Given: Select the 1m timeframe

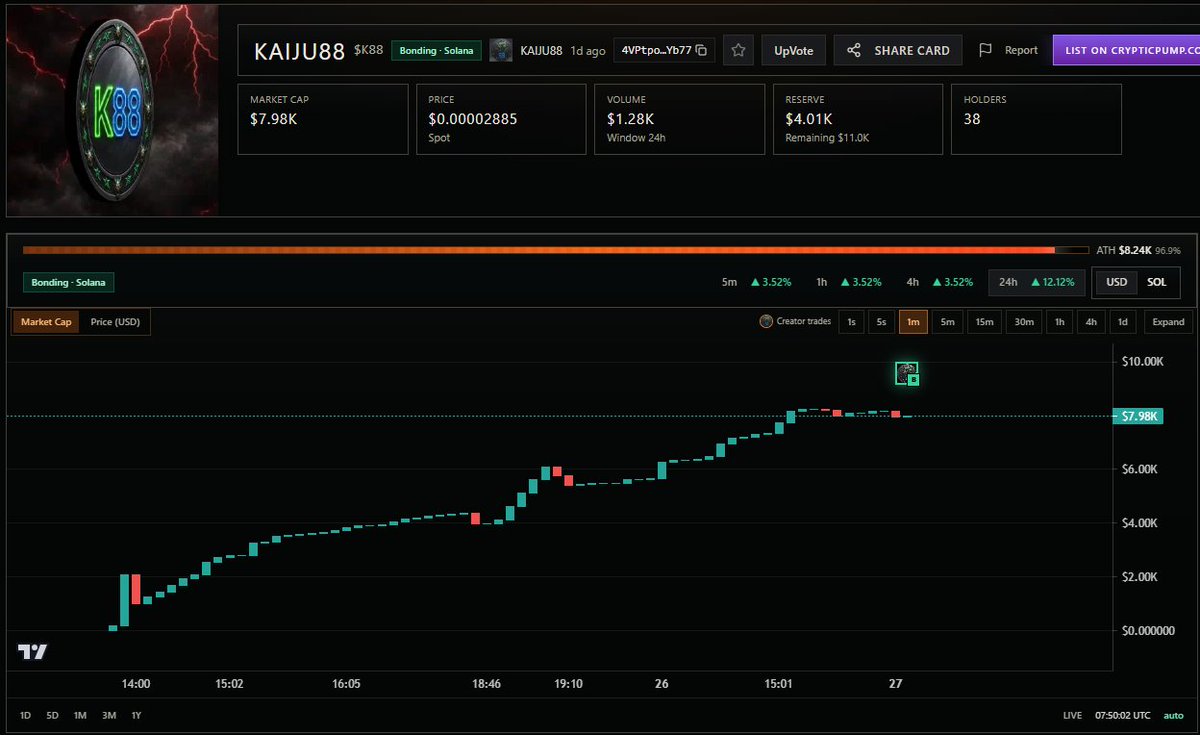Looking at the screenshot, I should point(913,322).
